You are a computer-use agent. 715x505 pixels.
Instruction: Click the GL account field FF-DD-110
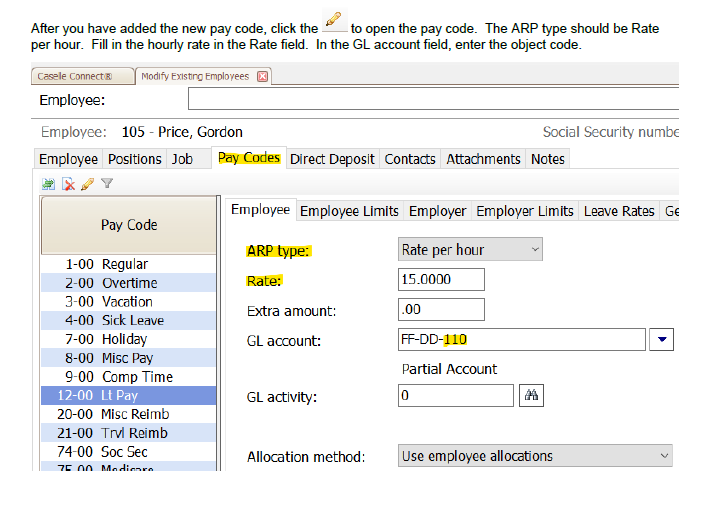coord(522,339)
